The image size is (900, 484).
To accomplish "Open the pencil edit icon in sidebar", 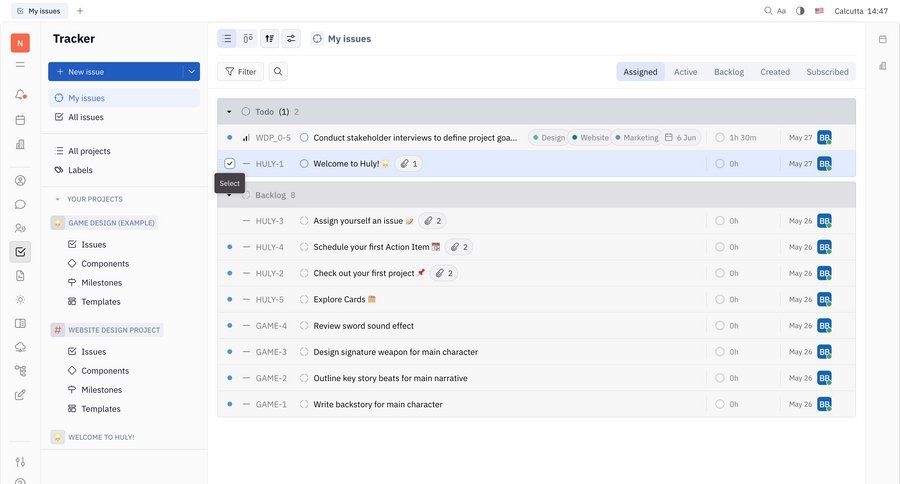I will pyautogui.click(x=20, y=395).
